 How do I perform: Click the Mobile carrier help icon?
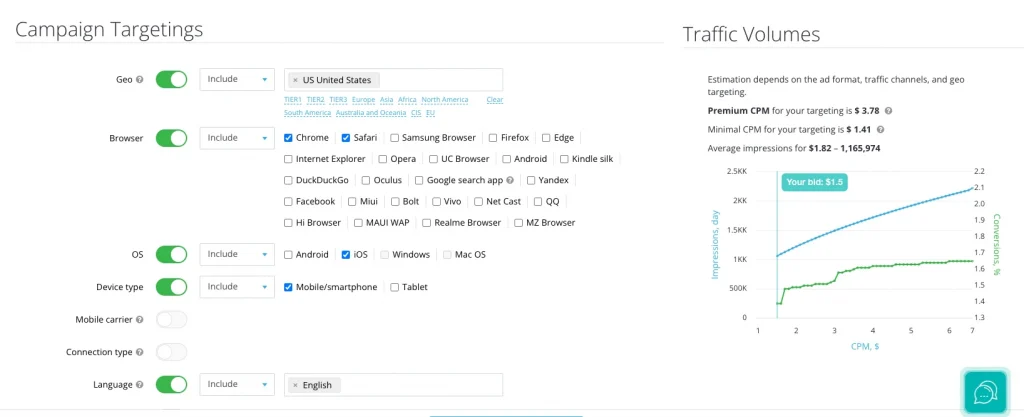tap(138, 320)
